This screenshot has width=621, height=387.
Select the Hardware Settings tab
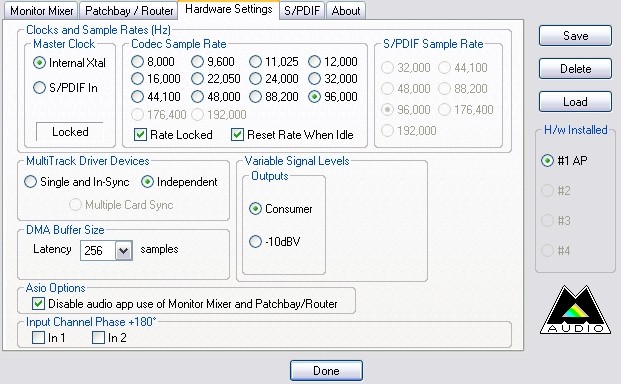pos(229,9)
